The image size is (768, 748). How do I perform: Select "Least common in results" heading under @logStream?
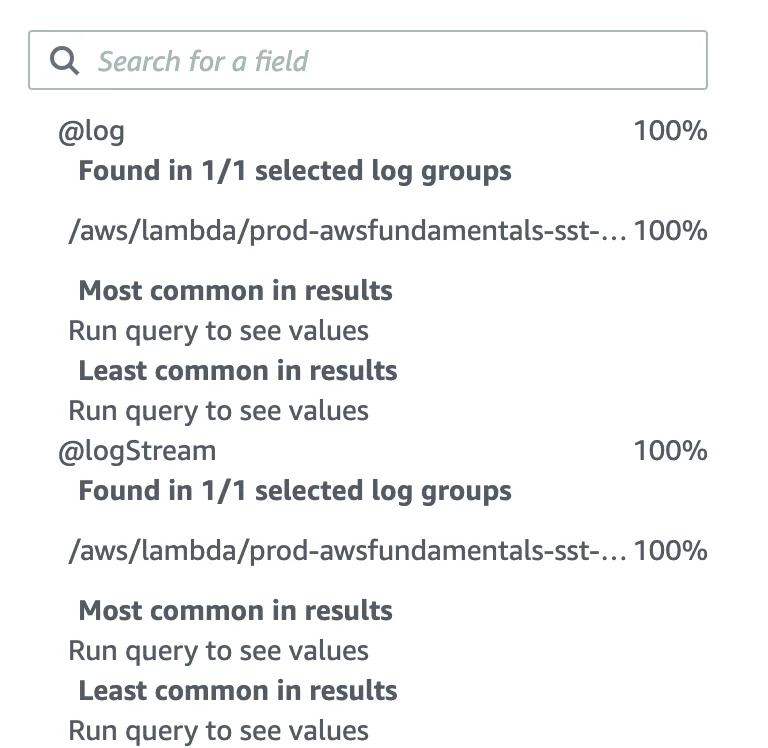[x=238, y=691]
